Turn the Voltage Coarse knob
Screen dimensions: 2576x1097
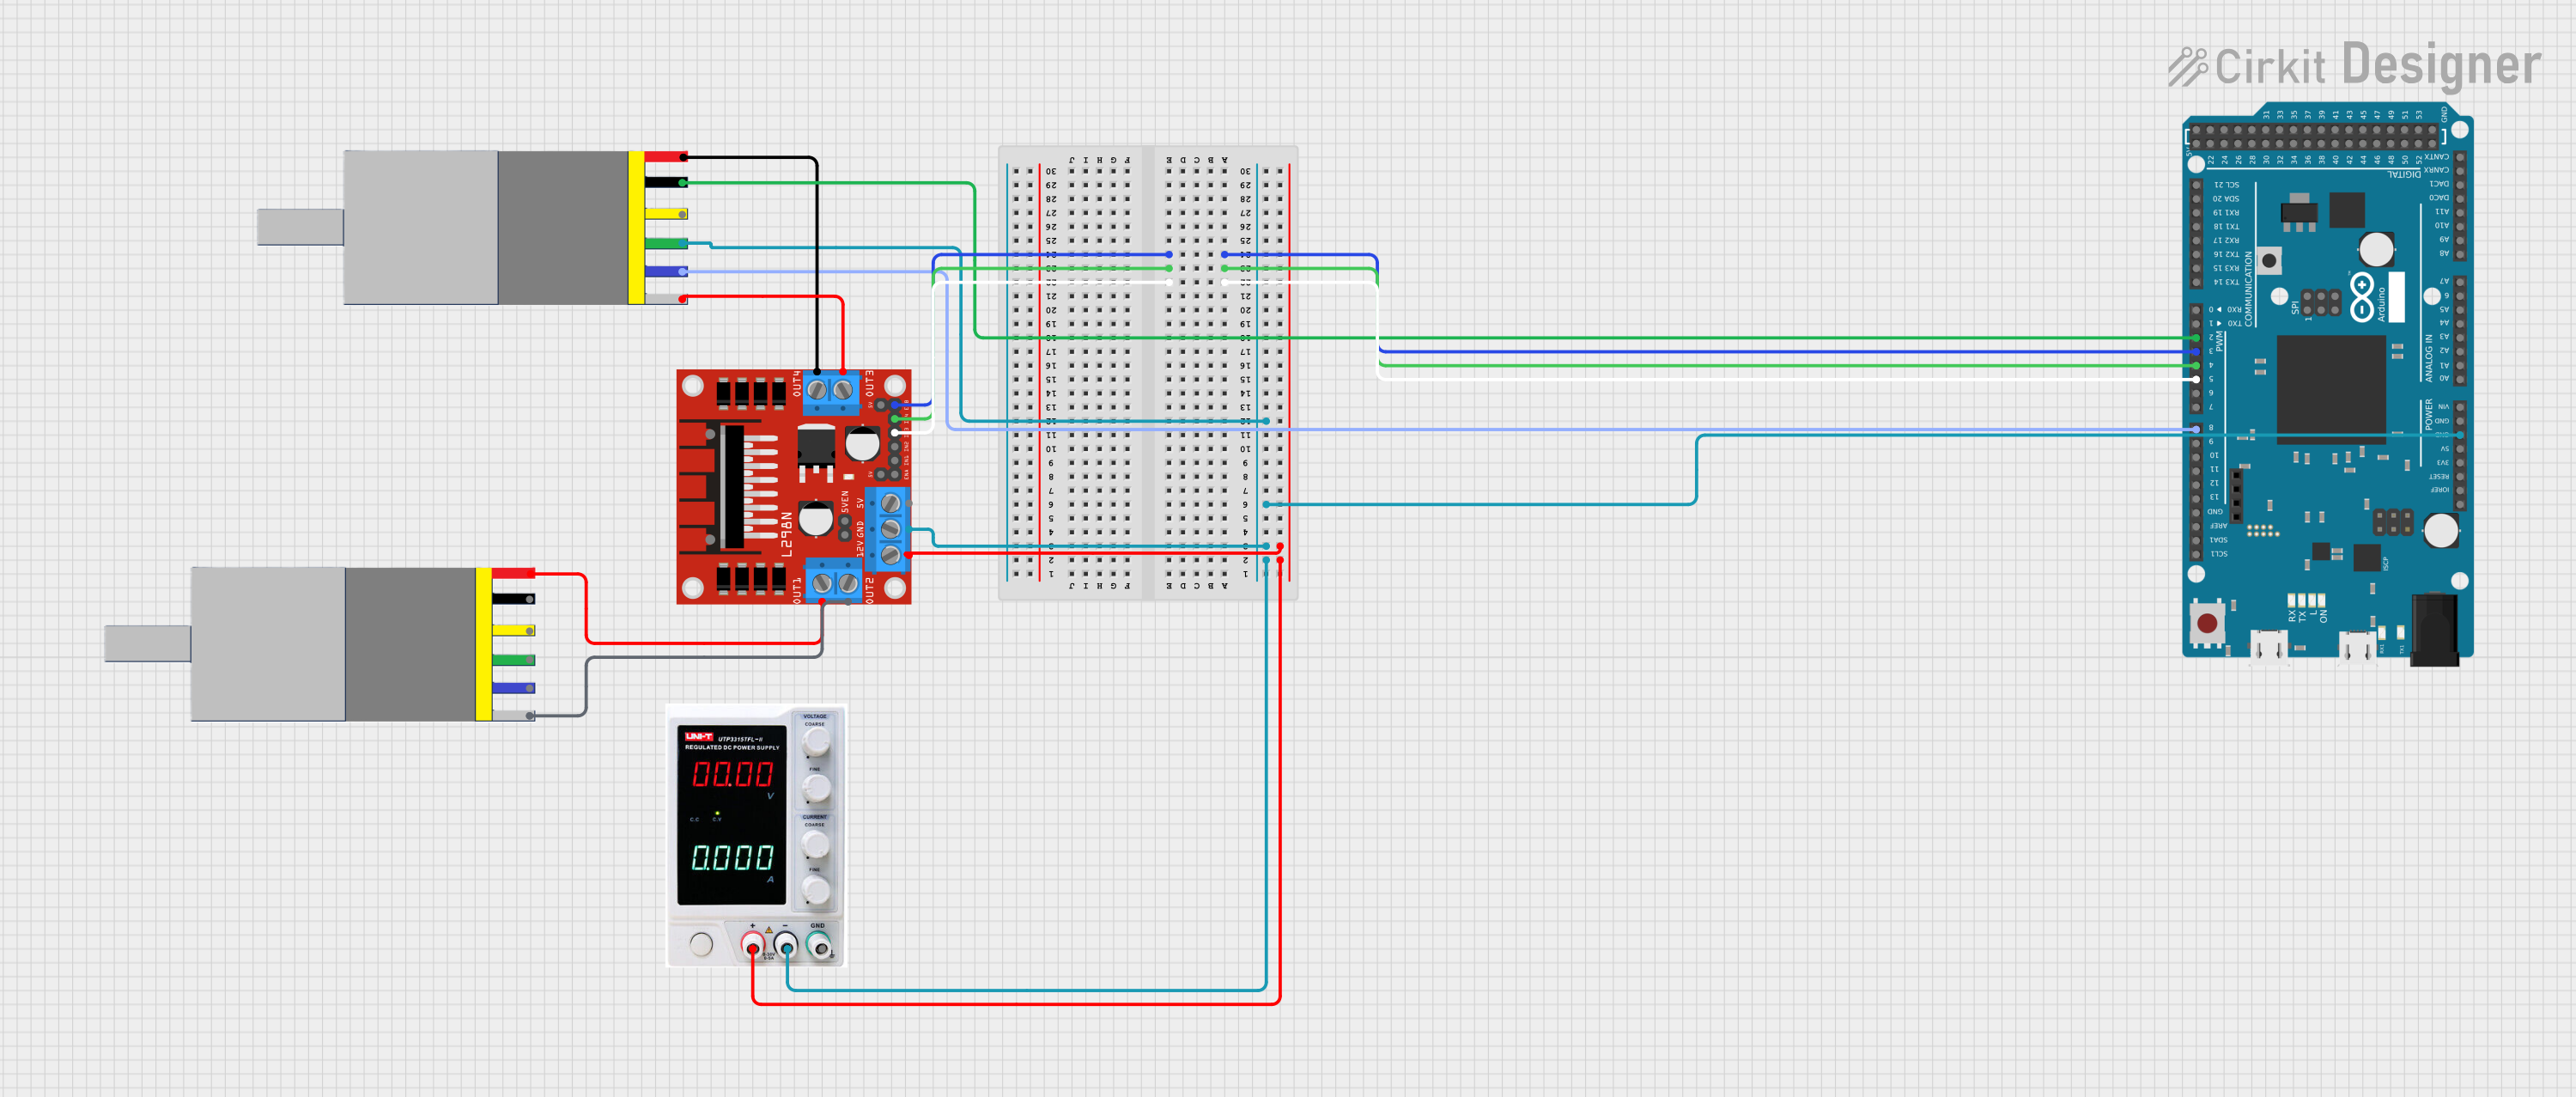[x=816, y=742]
